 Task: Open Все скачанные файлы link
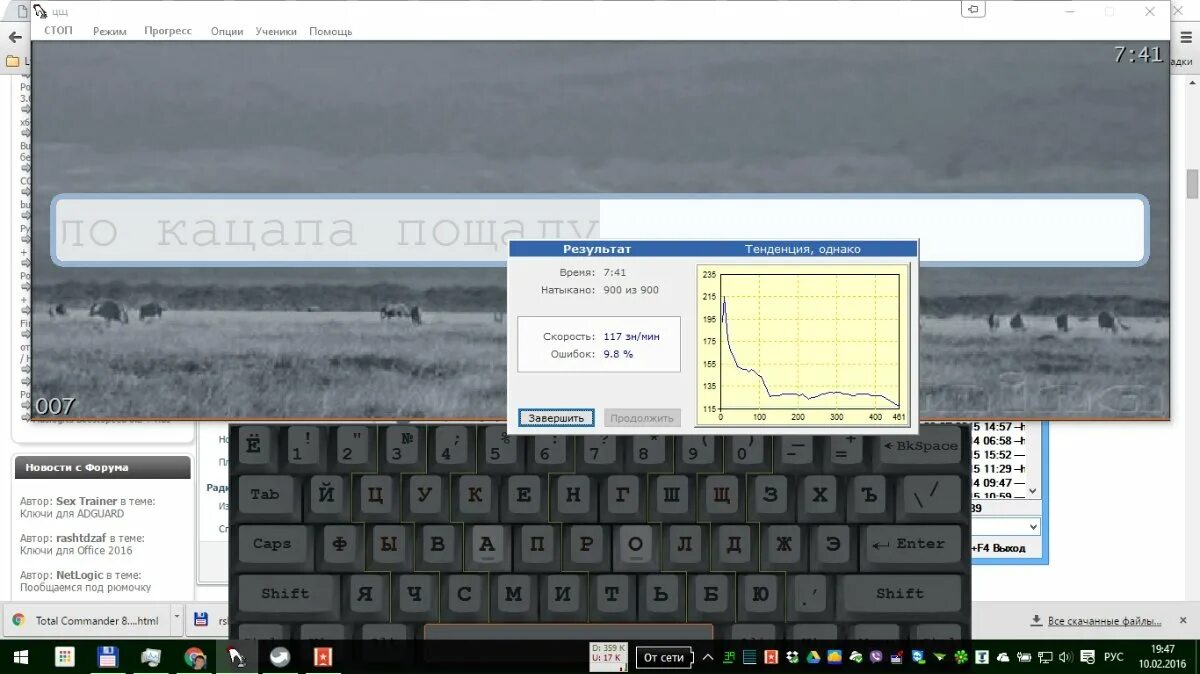tap(1104, 621)
